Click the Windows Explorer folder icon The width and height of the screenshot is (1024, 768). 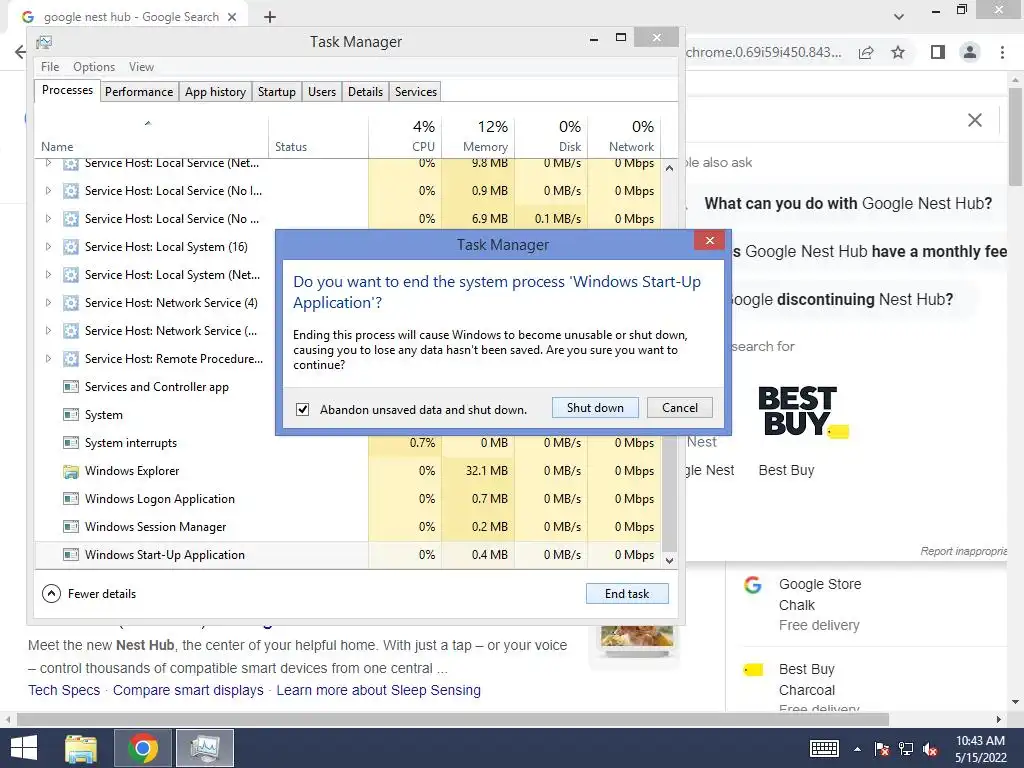(x=71, y=471)
